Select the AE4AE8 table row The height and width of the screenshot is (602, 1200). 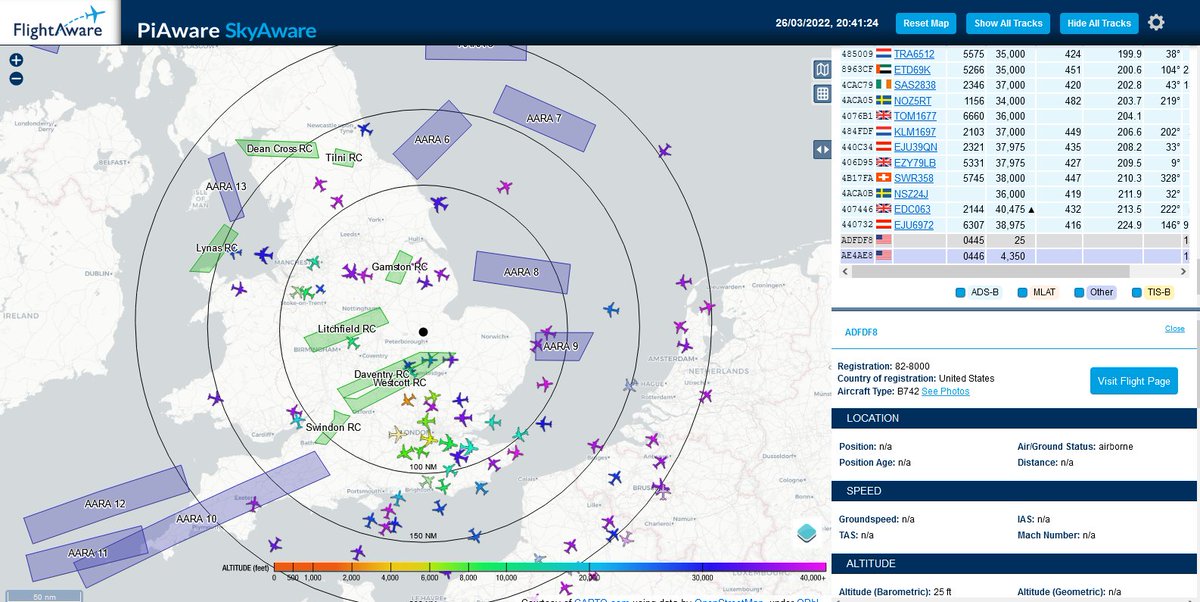1014,256
